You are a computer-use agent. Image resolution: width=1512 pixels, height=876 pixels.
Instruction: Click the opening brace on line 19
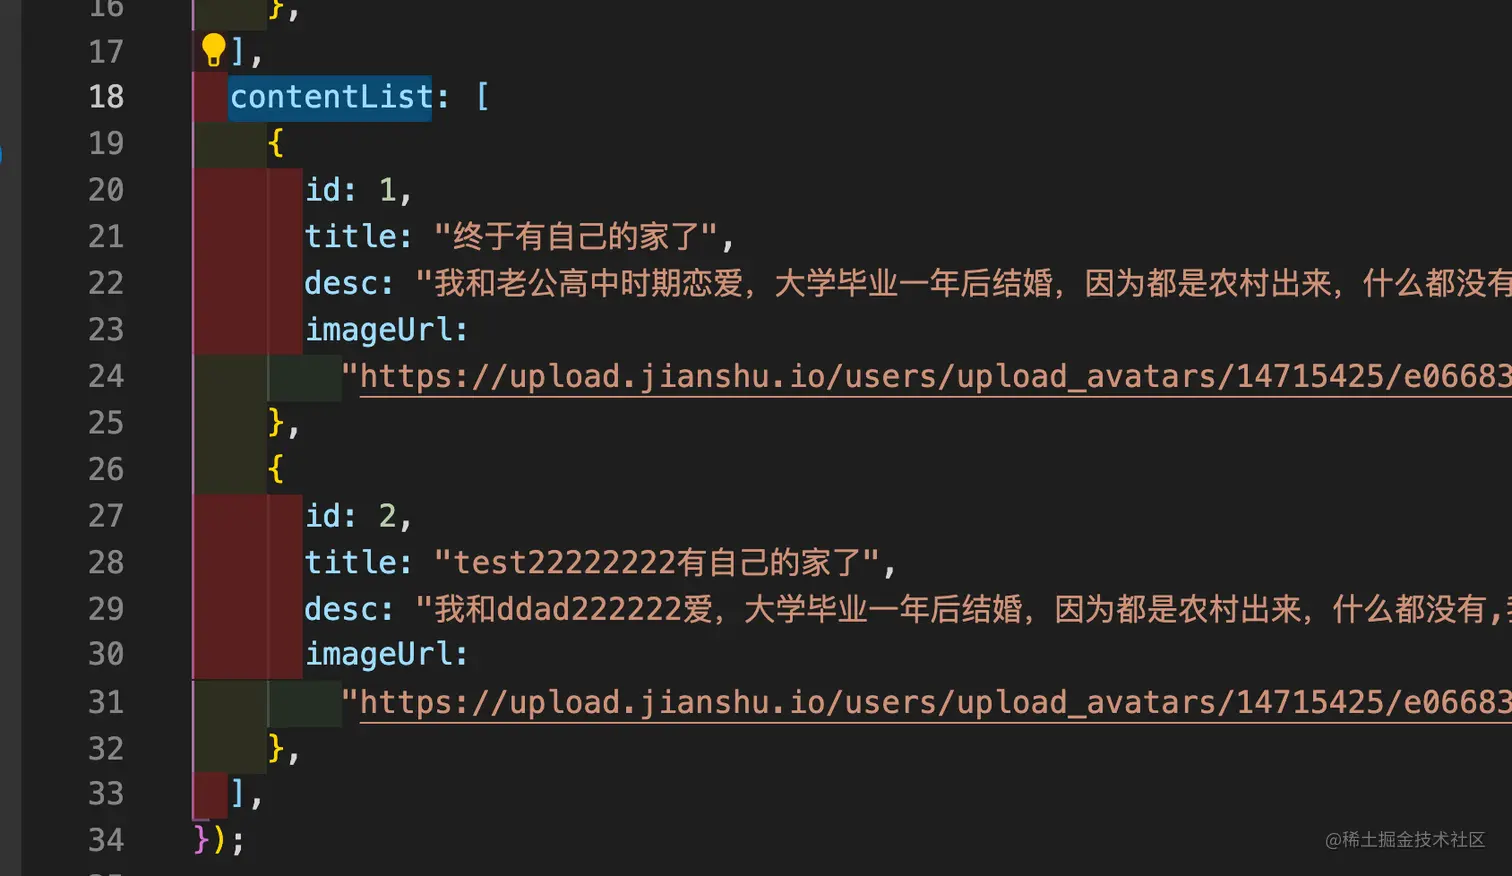pos(276,143)
